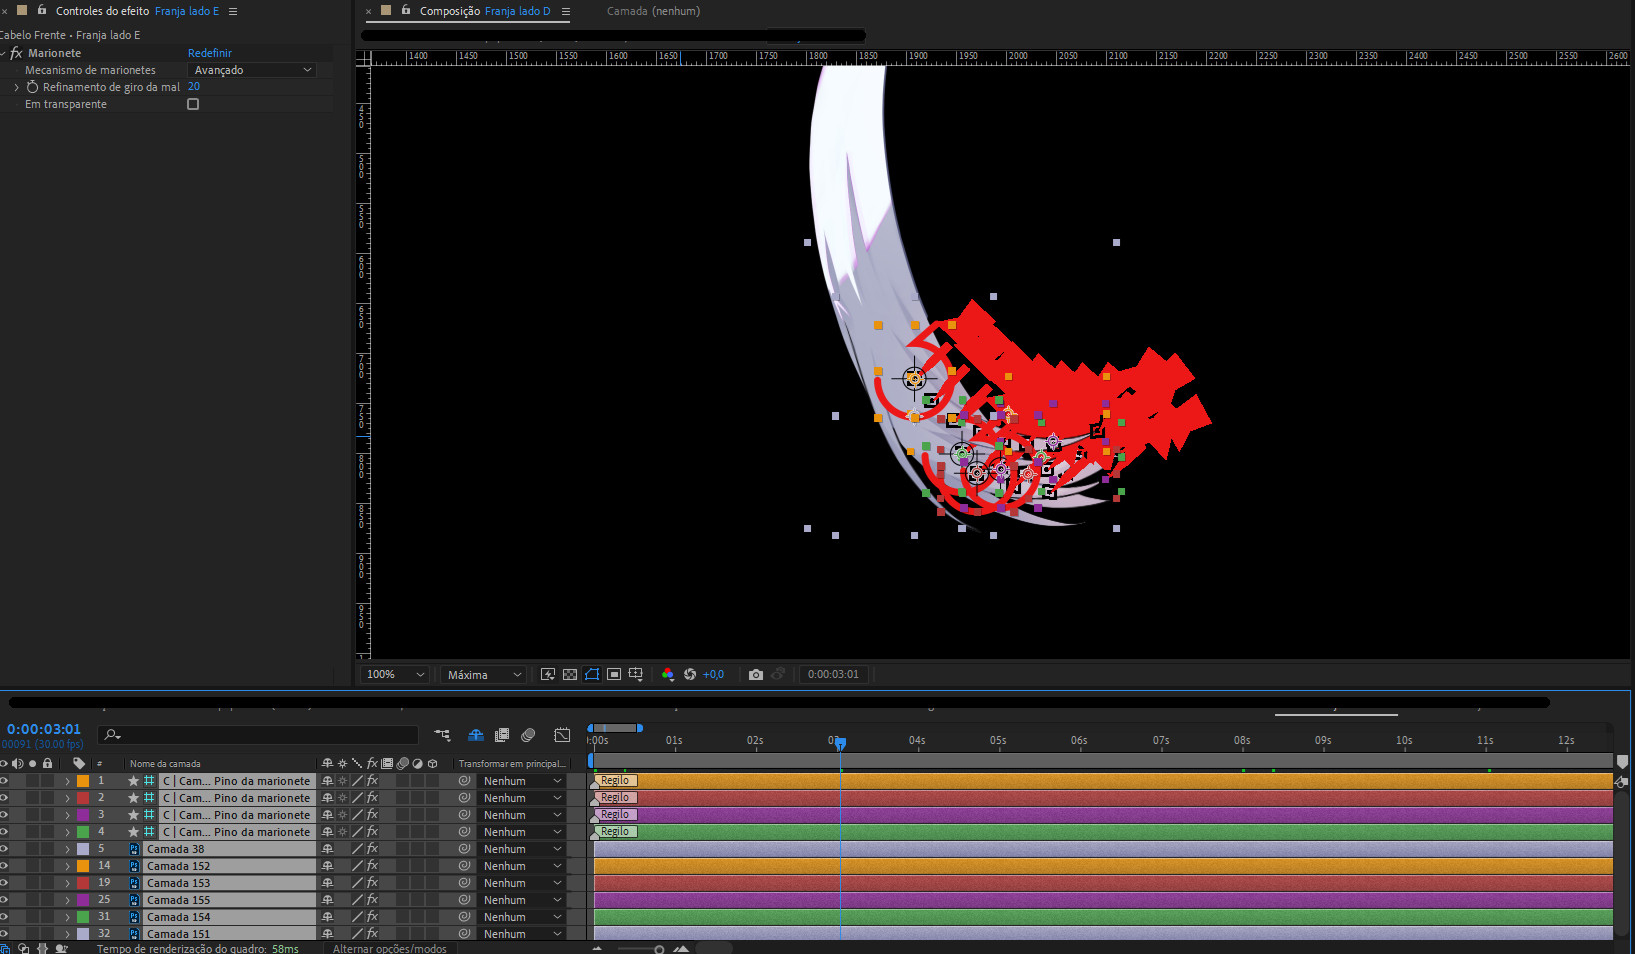Expand Refinamento de giro da malha property
Viewport: 1635px width, 954px height.
coord(16,87)
